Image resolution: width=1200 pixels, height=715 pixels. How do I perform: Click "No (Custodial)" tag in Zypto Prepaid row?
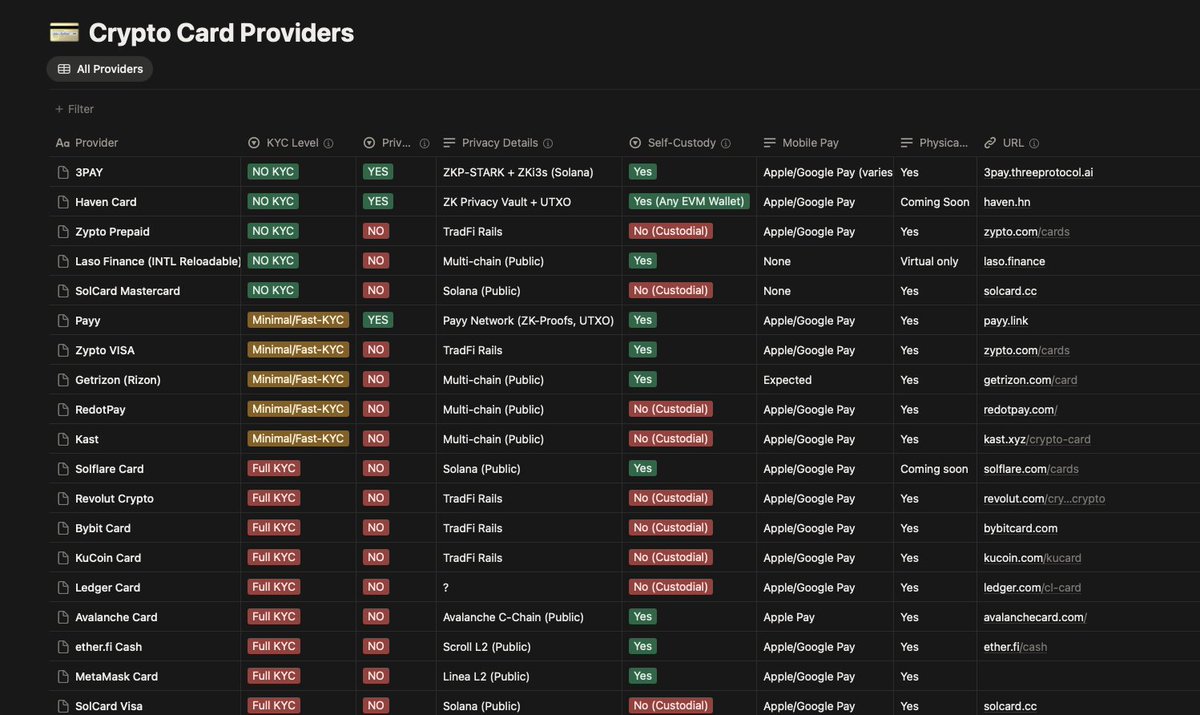click(x=671, y=231)
